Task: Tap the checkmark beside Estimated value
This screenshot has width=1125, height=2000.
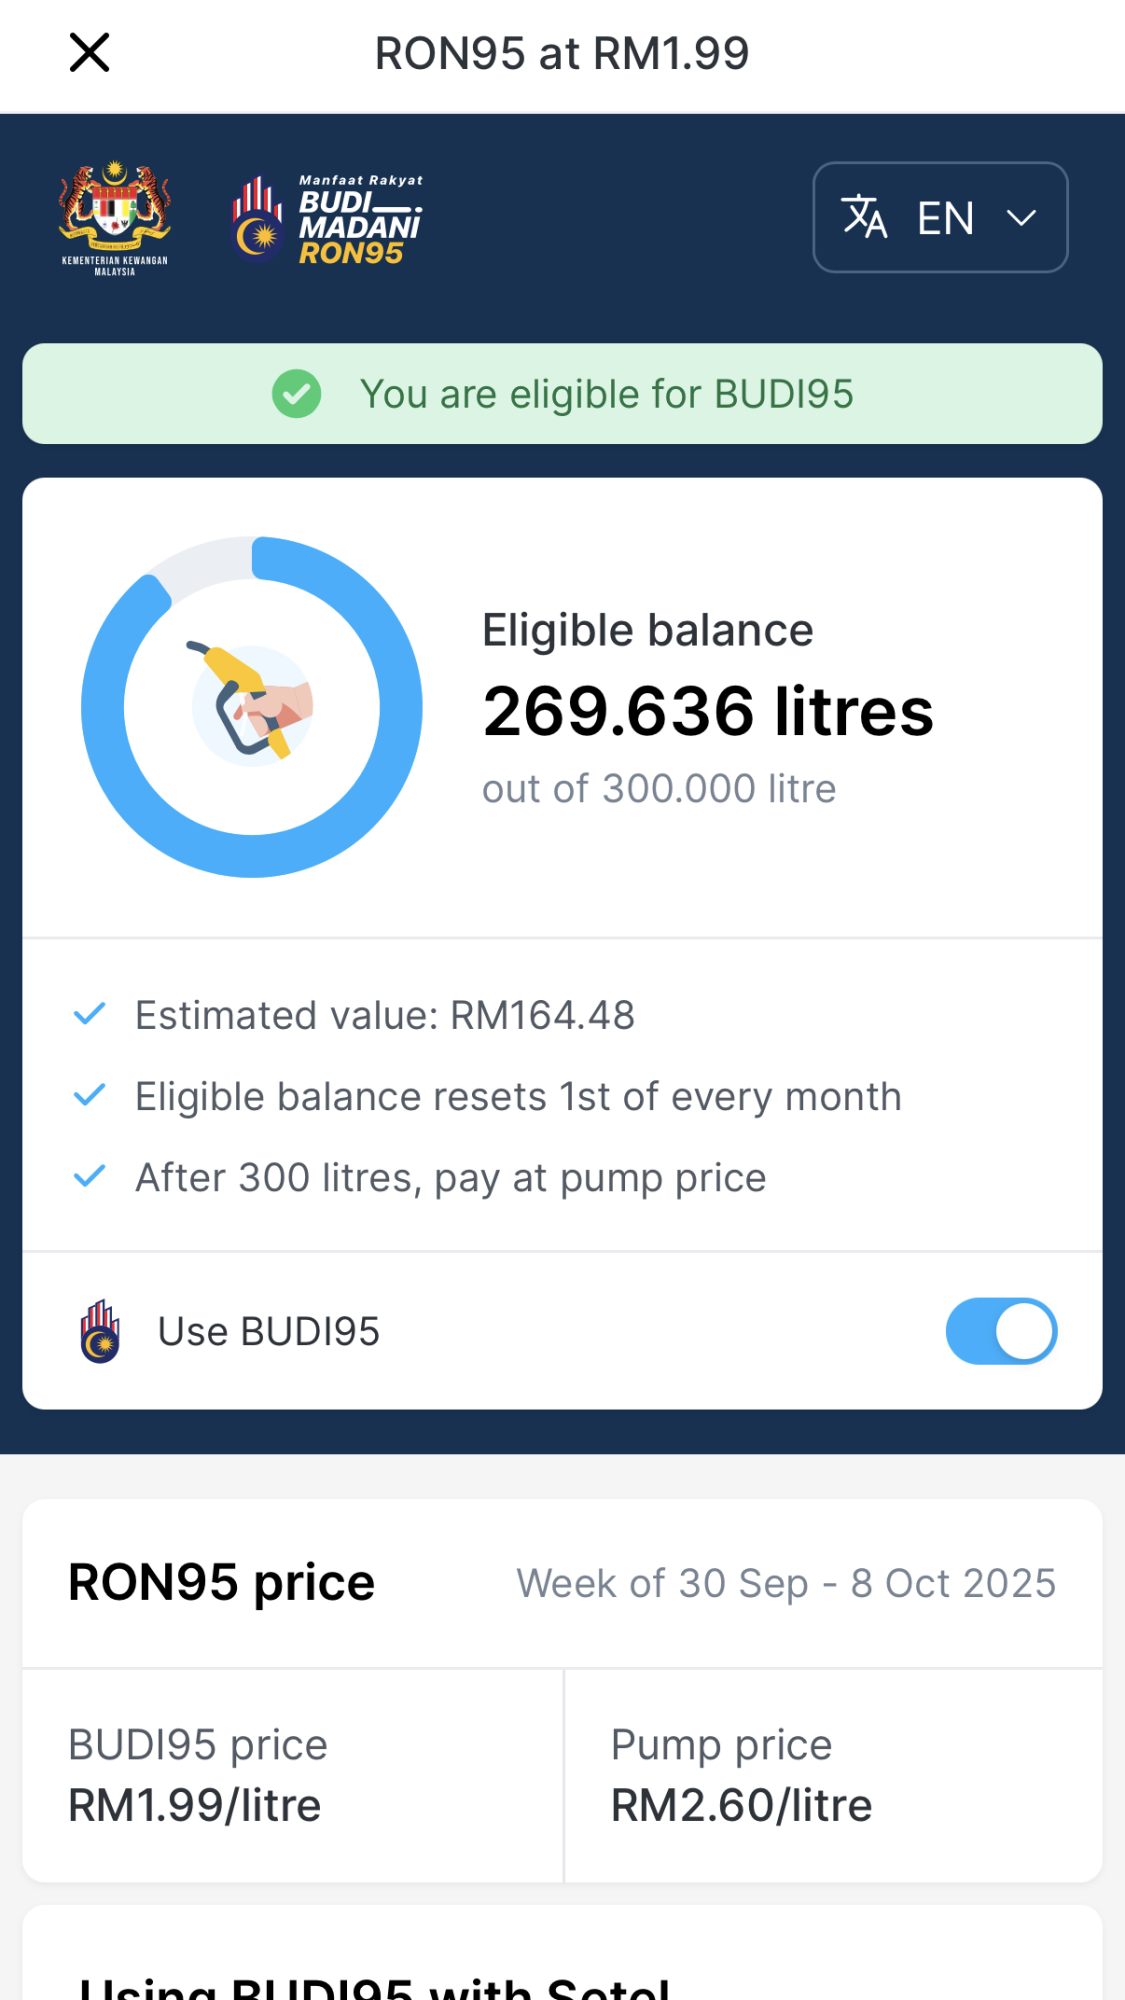Action: 90,1015
